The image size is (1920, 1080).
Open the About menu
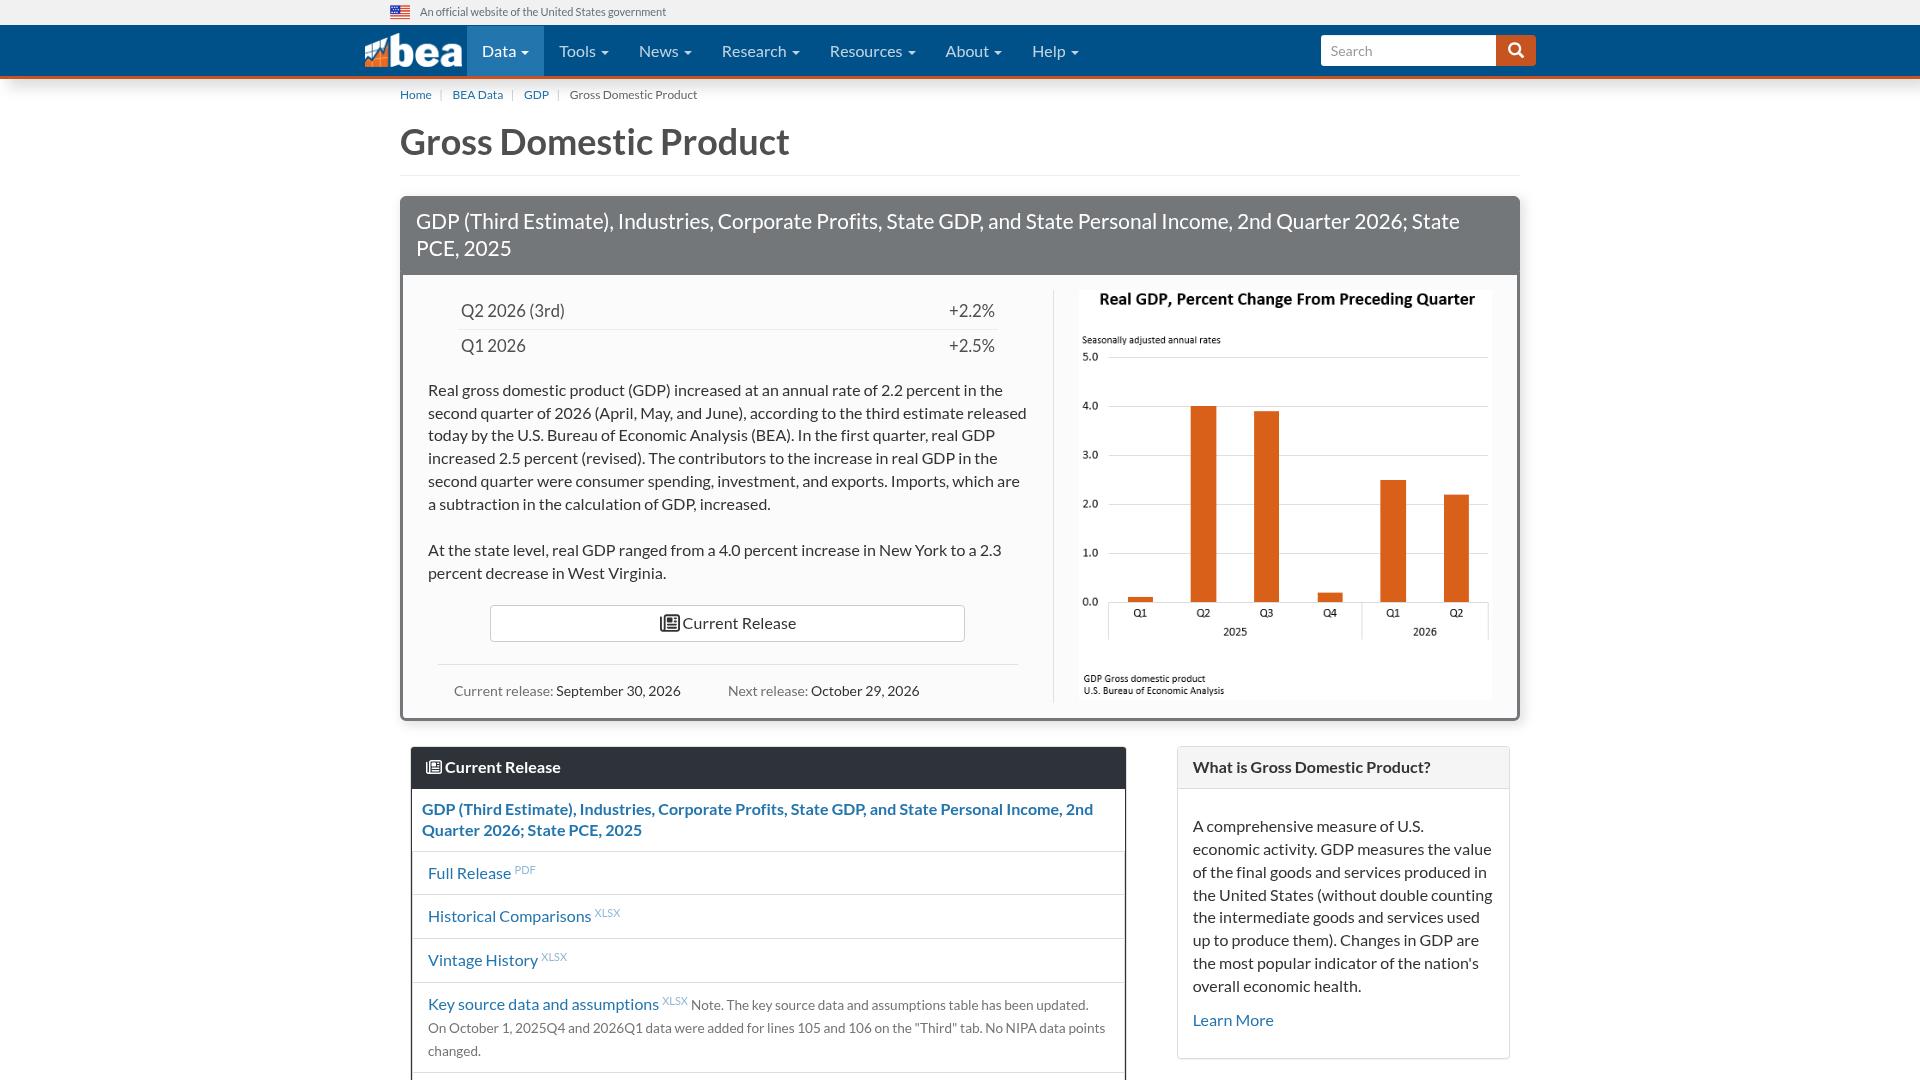tap(973, 51)
